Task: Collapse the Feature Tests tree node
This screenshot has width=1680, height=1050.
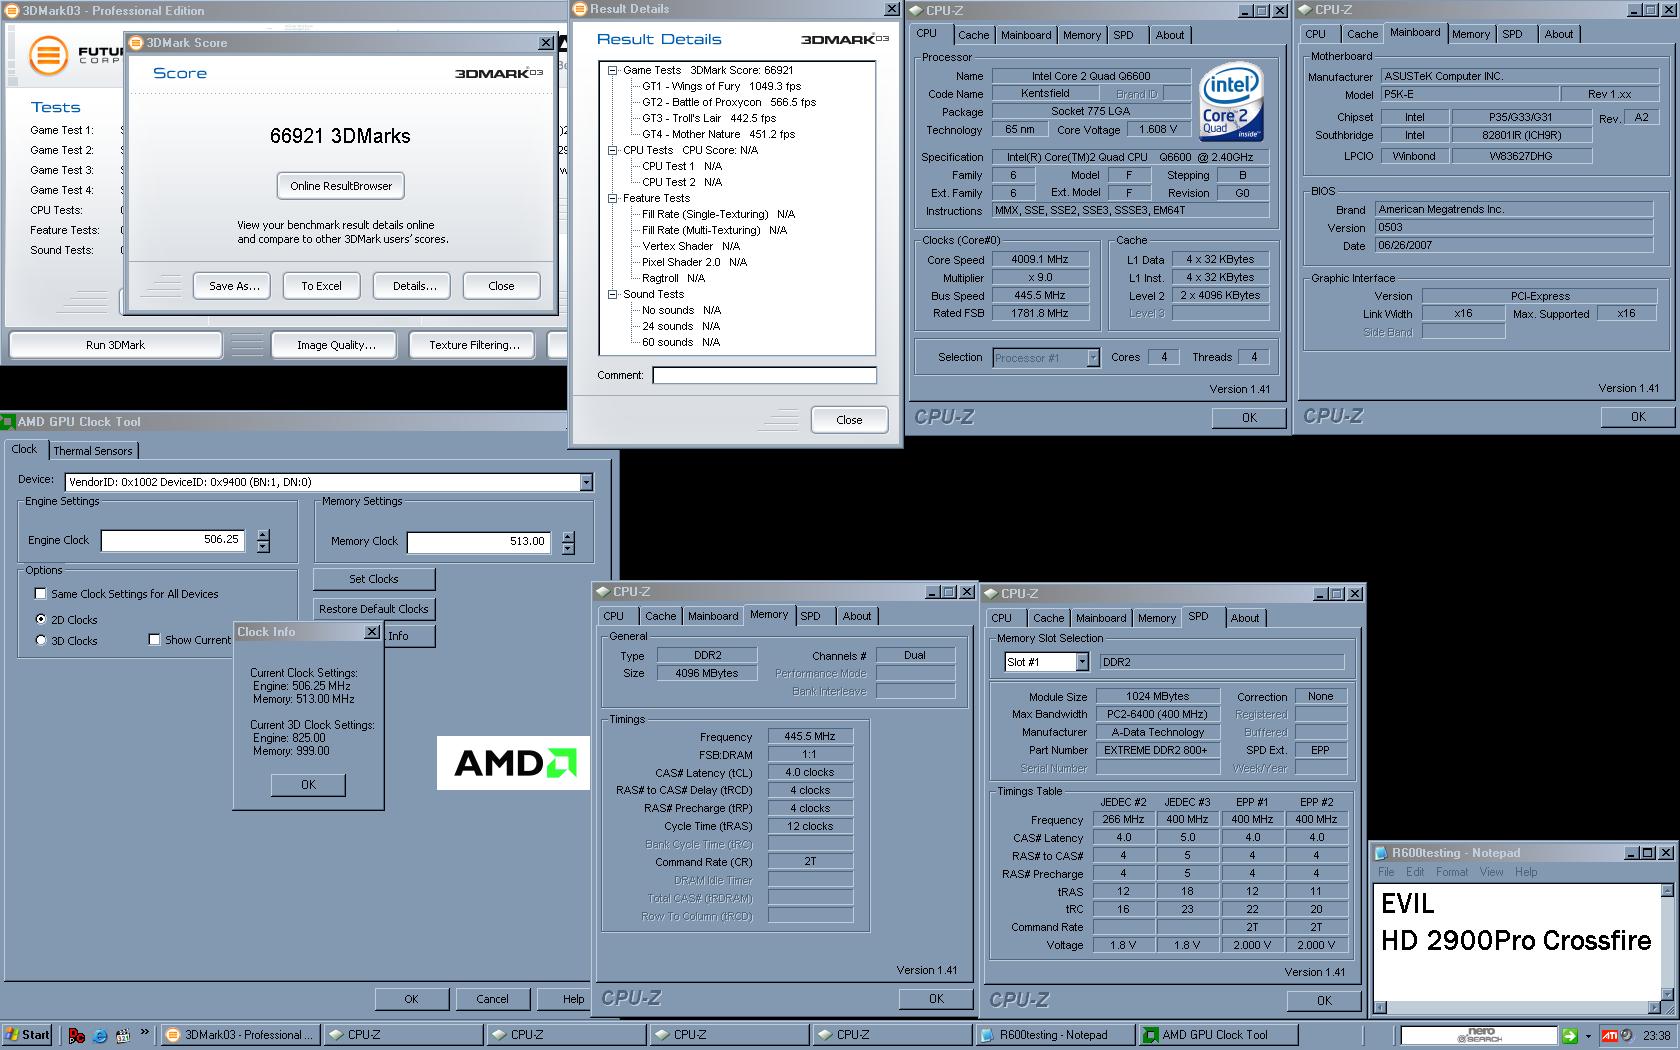Action: [613, 198]
